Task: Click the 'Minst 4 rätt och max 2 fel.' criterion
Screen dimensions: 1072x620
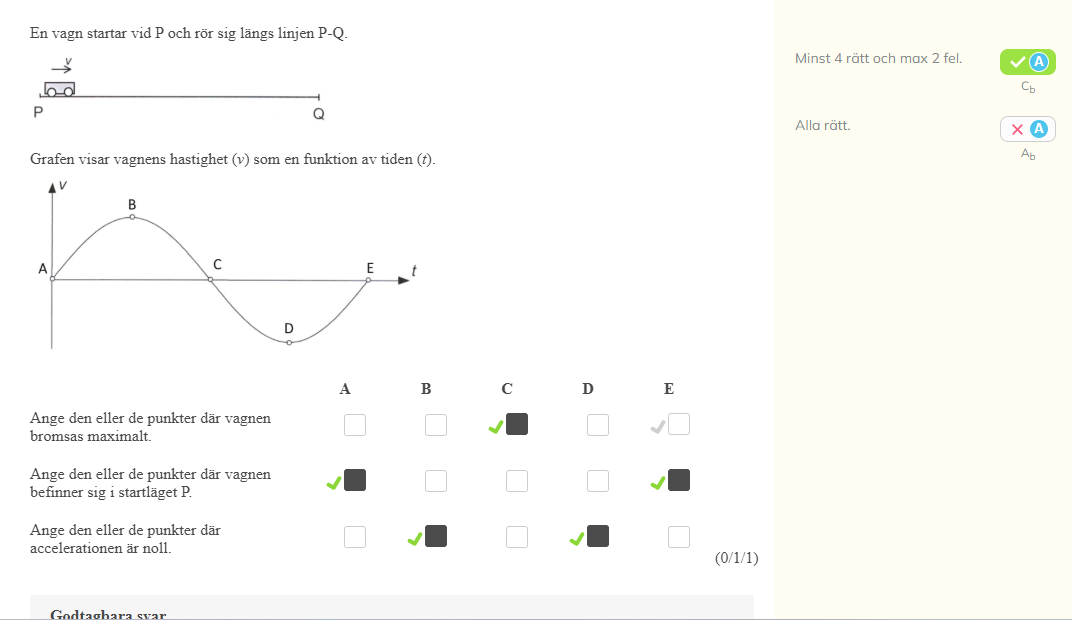Action: (878, 59)
